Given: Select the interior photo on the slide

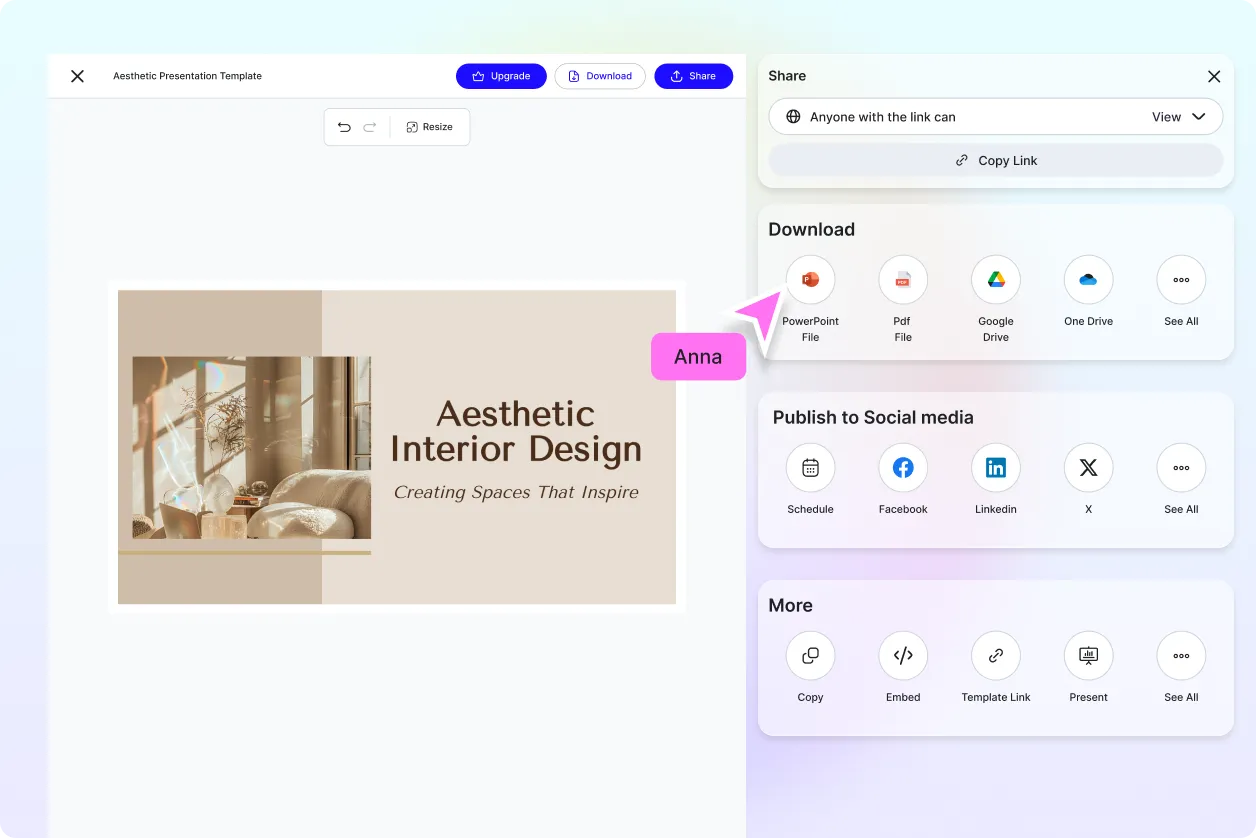Looking at the screenshot, I should [x=252, y=448].
